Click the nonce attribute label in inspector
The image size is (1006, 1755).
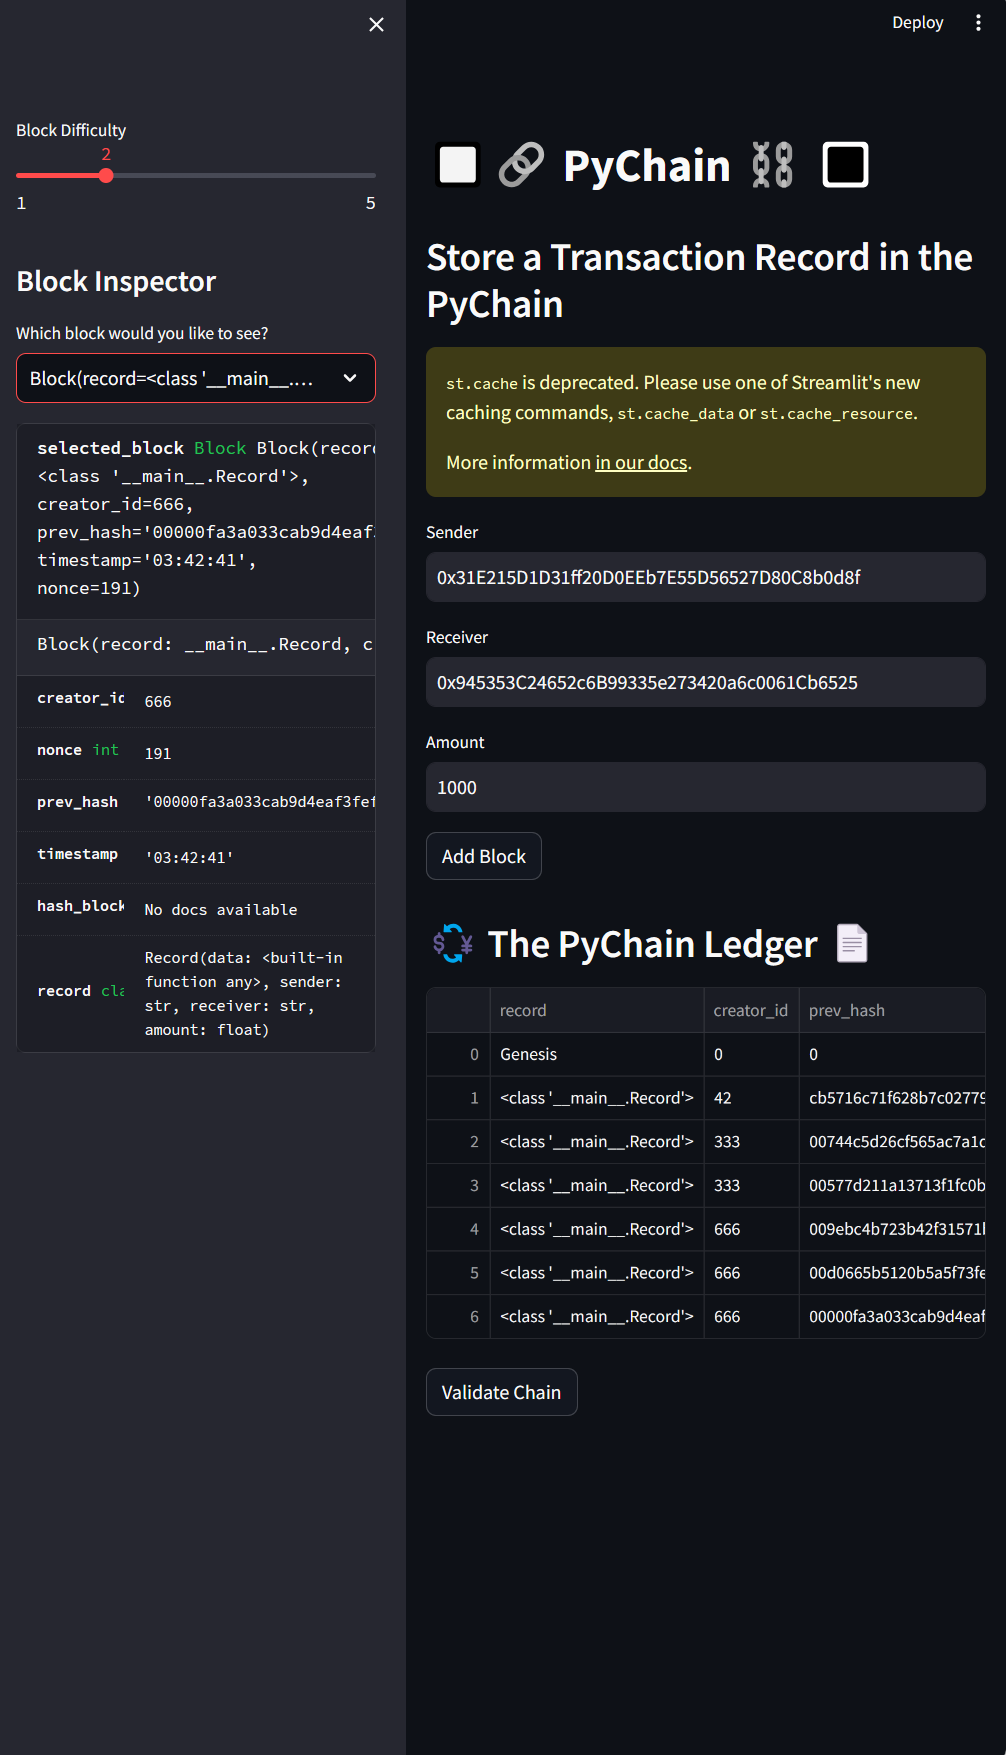point(59,750)
